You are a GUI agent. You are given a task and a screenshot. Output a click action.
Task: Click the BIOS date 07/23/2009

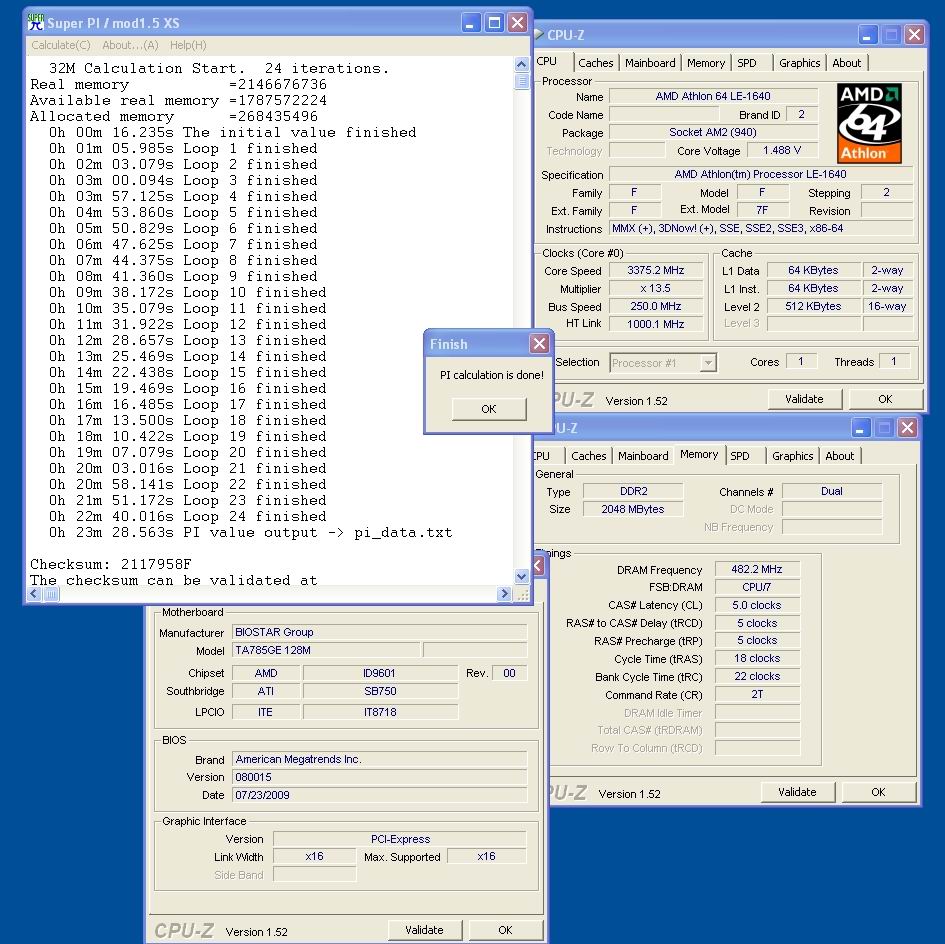click(x=380, y=795)
